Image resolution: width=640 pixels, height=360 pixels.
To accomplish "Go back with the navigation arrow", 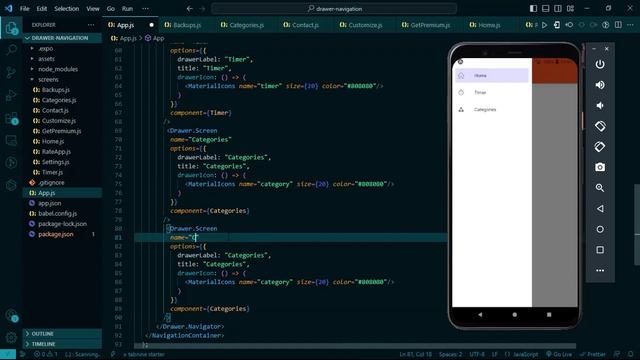I will [189, 9].
